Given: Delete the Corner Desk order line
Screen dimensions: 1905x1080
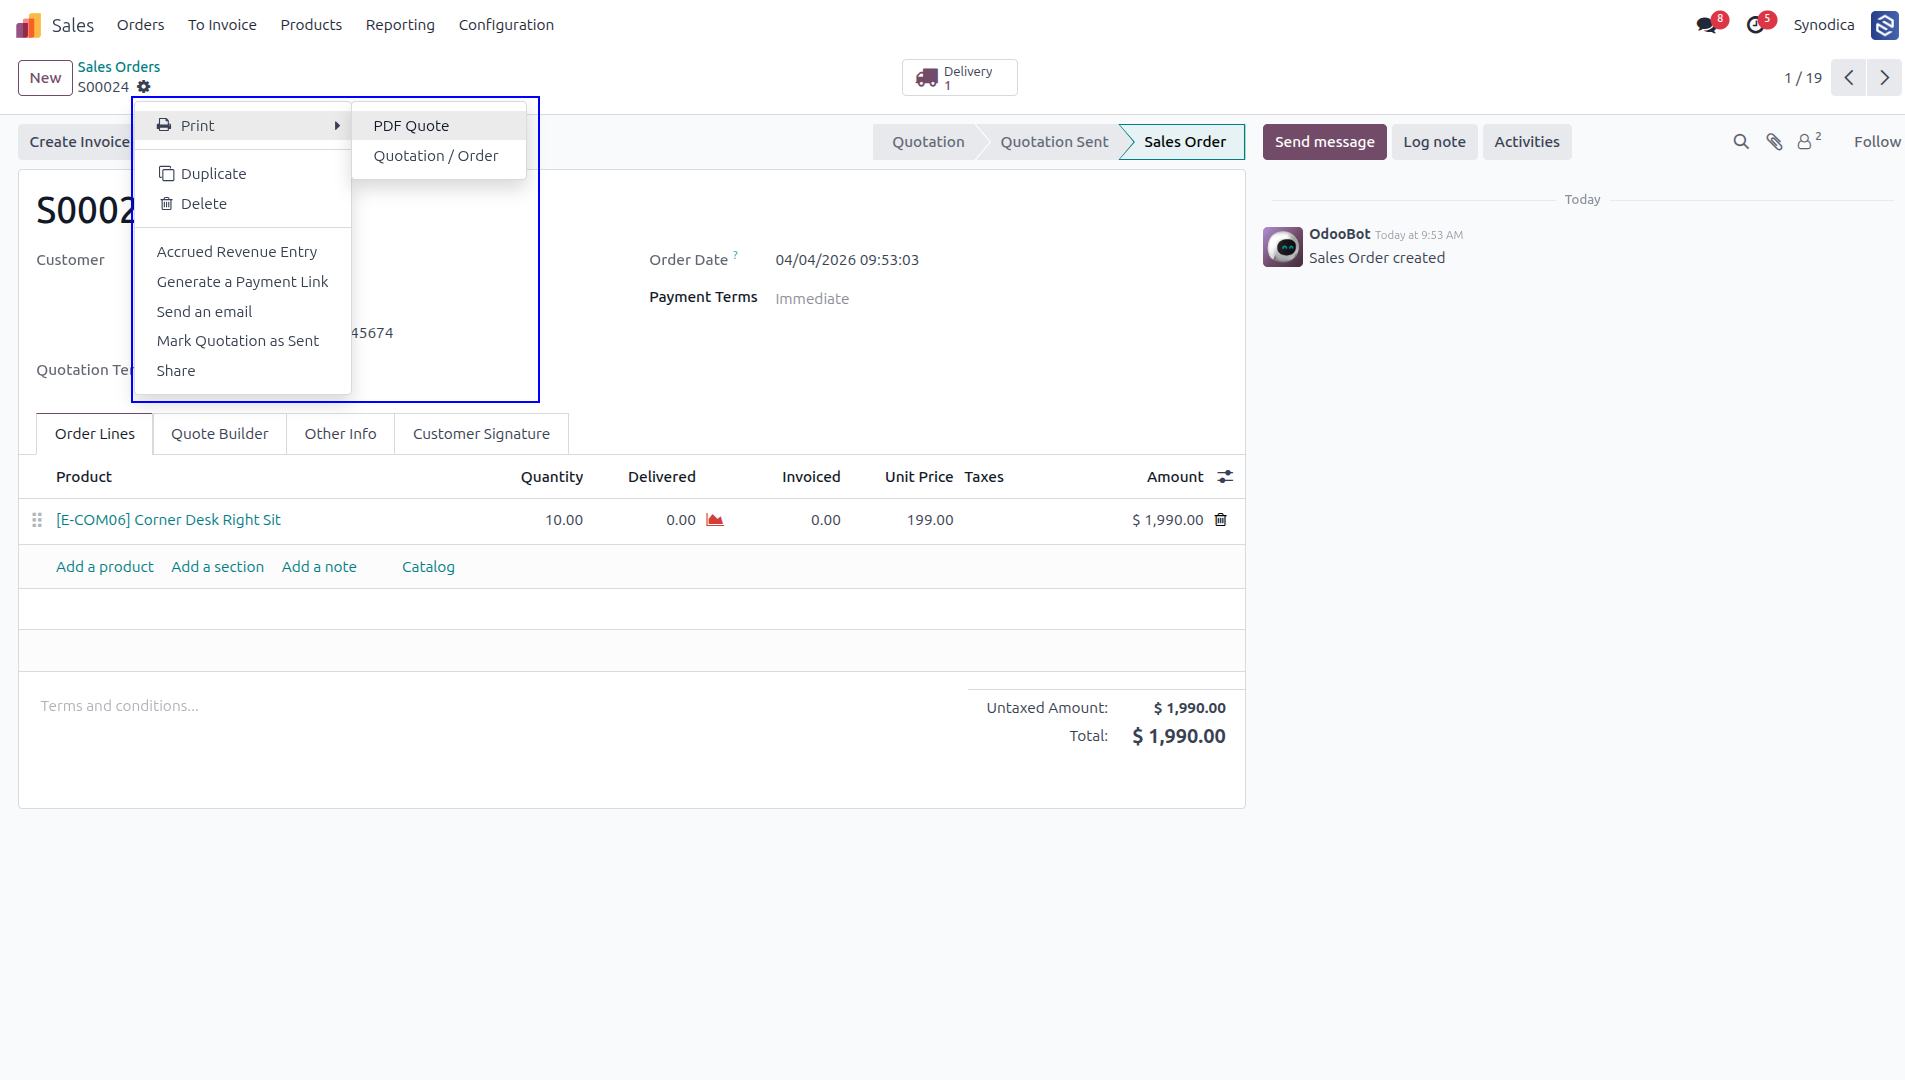Looking at the screenshot, I should 1221,520.
